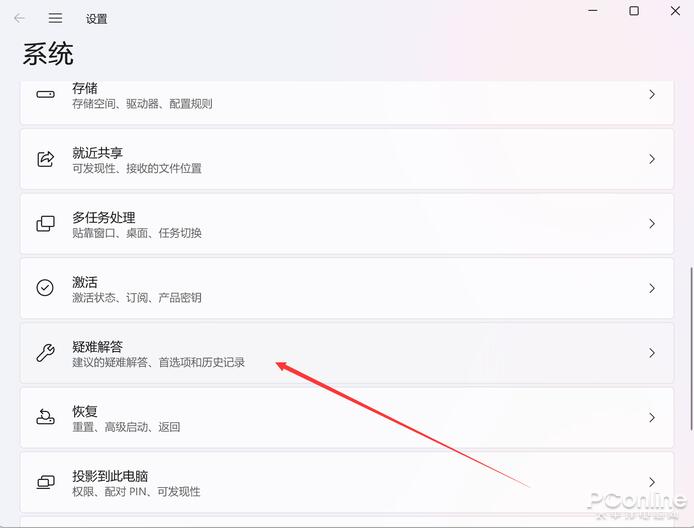Click the storage drive icon
Screen dimensions: 694x530
coord(45,94)
